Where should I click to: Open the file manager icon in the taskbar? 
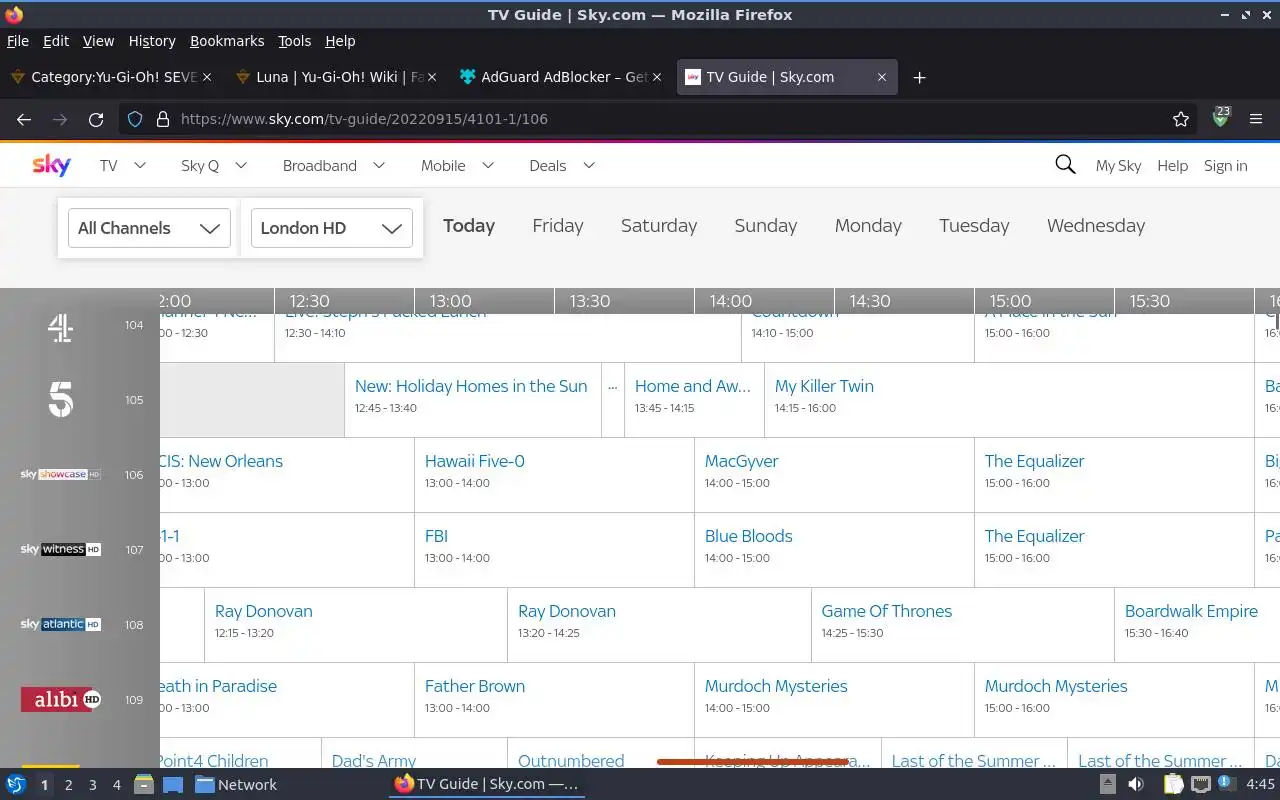click(x=143, y=784)
